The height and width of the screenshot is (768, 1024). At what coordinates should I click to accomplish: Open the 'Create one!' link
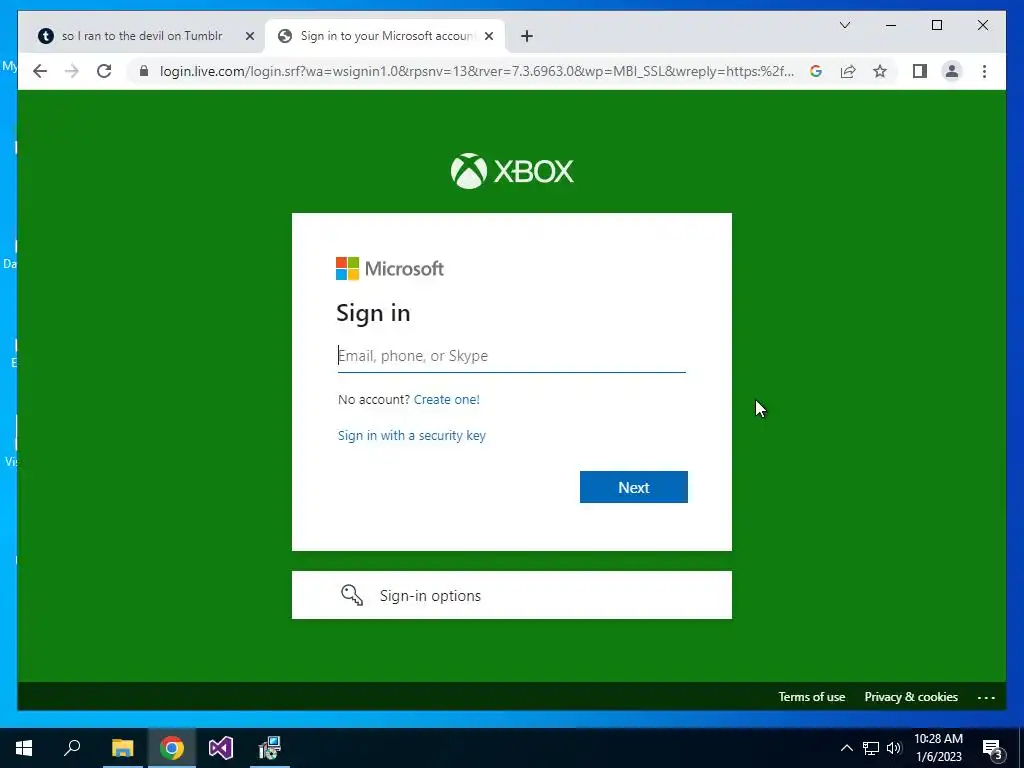(x=447, y=400)
